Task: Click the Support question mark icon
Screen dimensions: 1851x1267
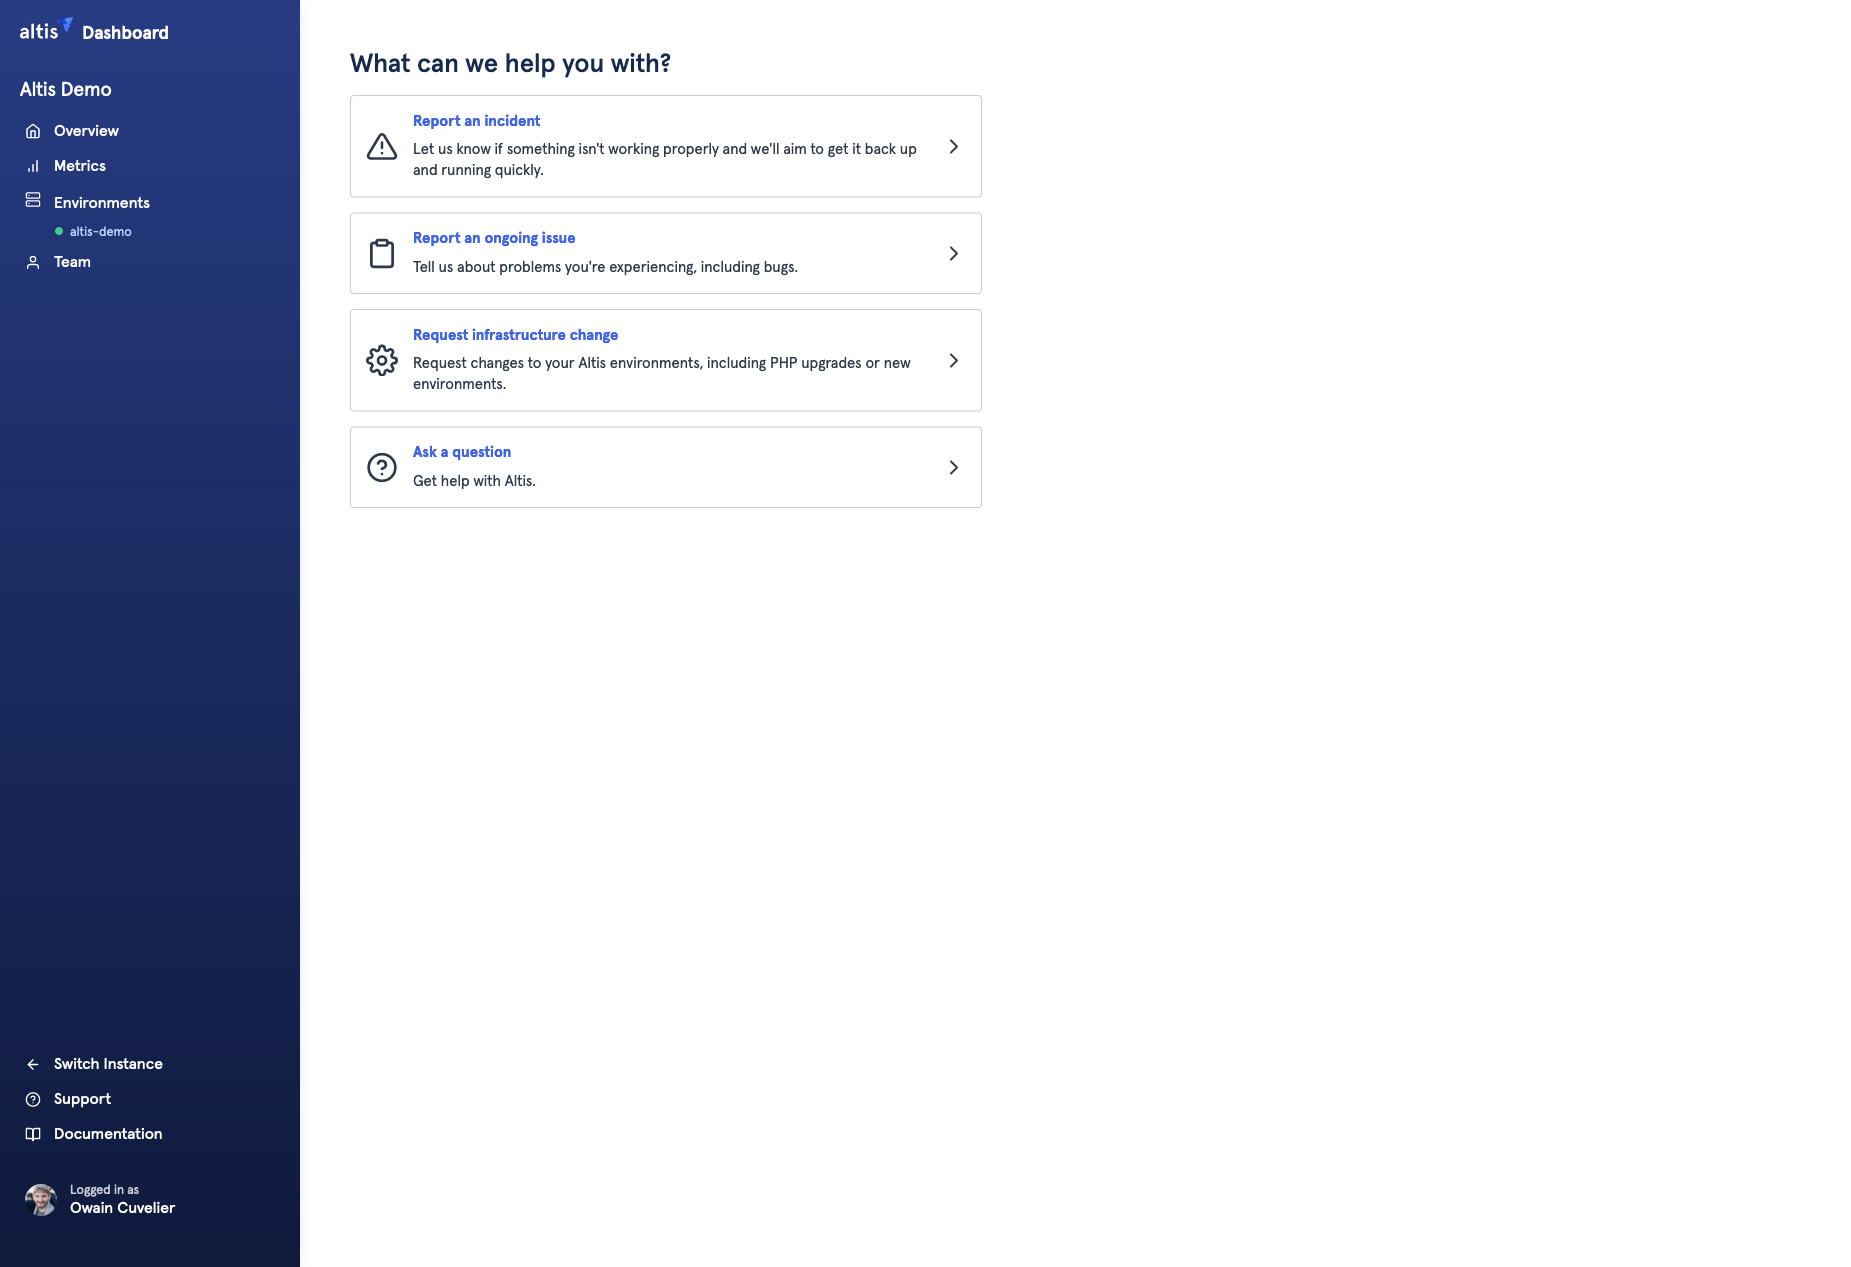Action: (33, 1099)
